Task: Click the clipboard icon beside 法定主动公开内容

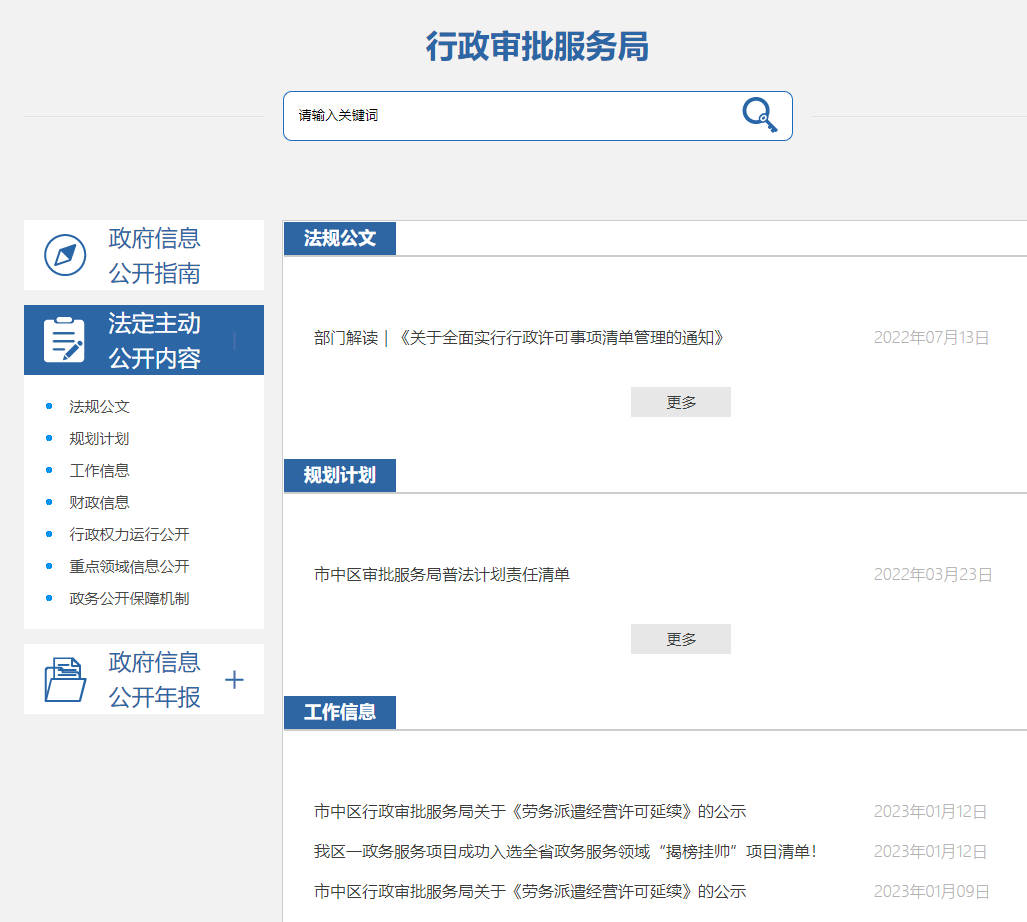Action: [64, 339]
